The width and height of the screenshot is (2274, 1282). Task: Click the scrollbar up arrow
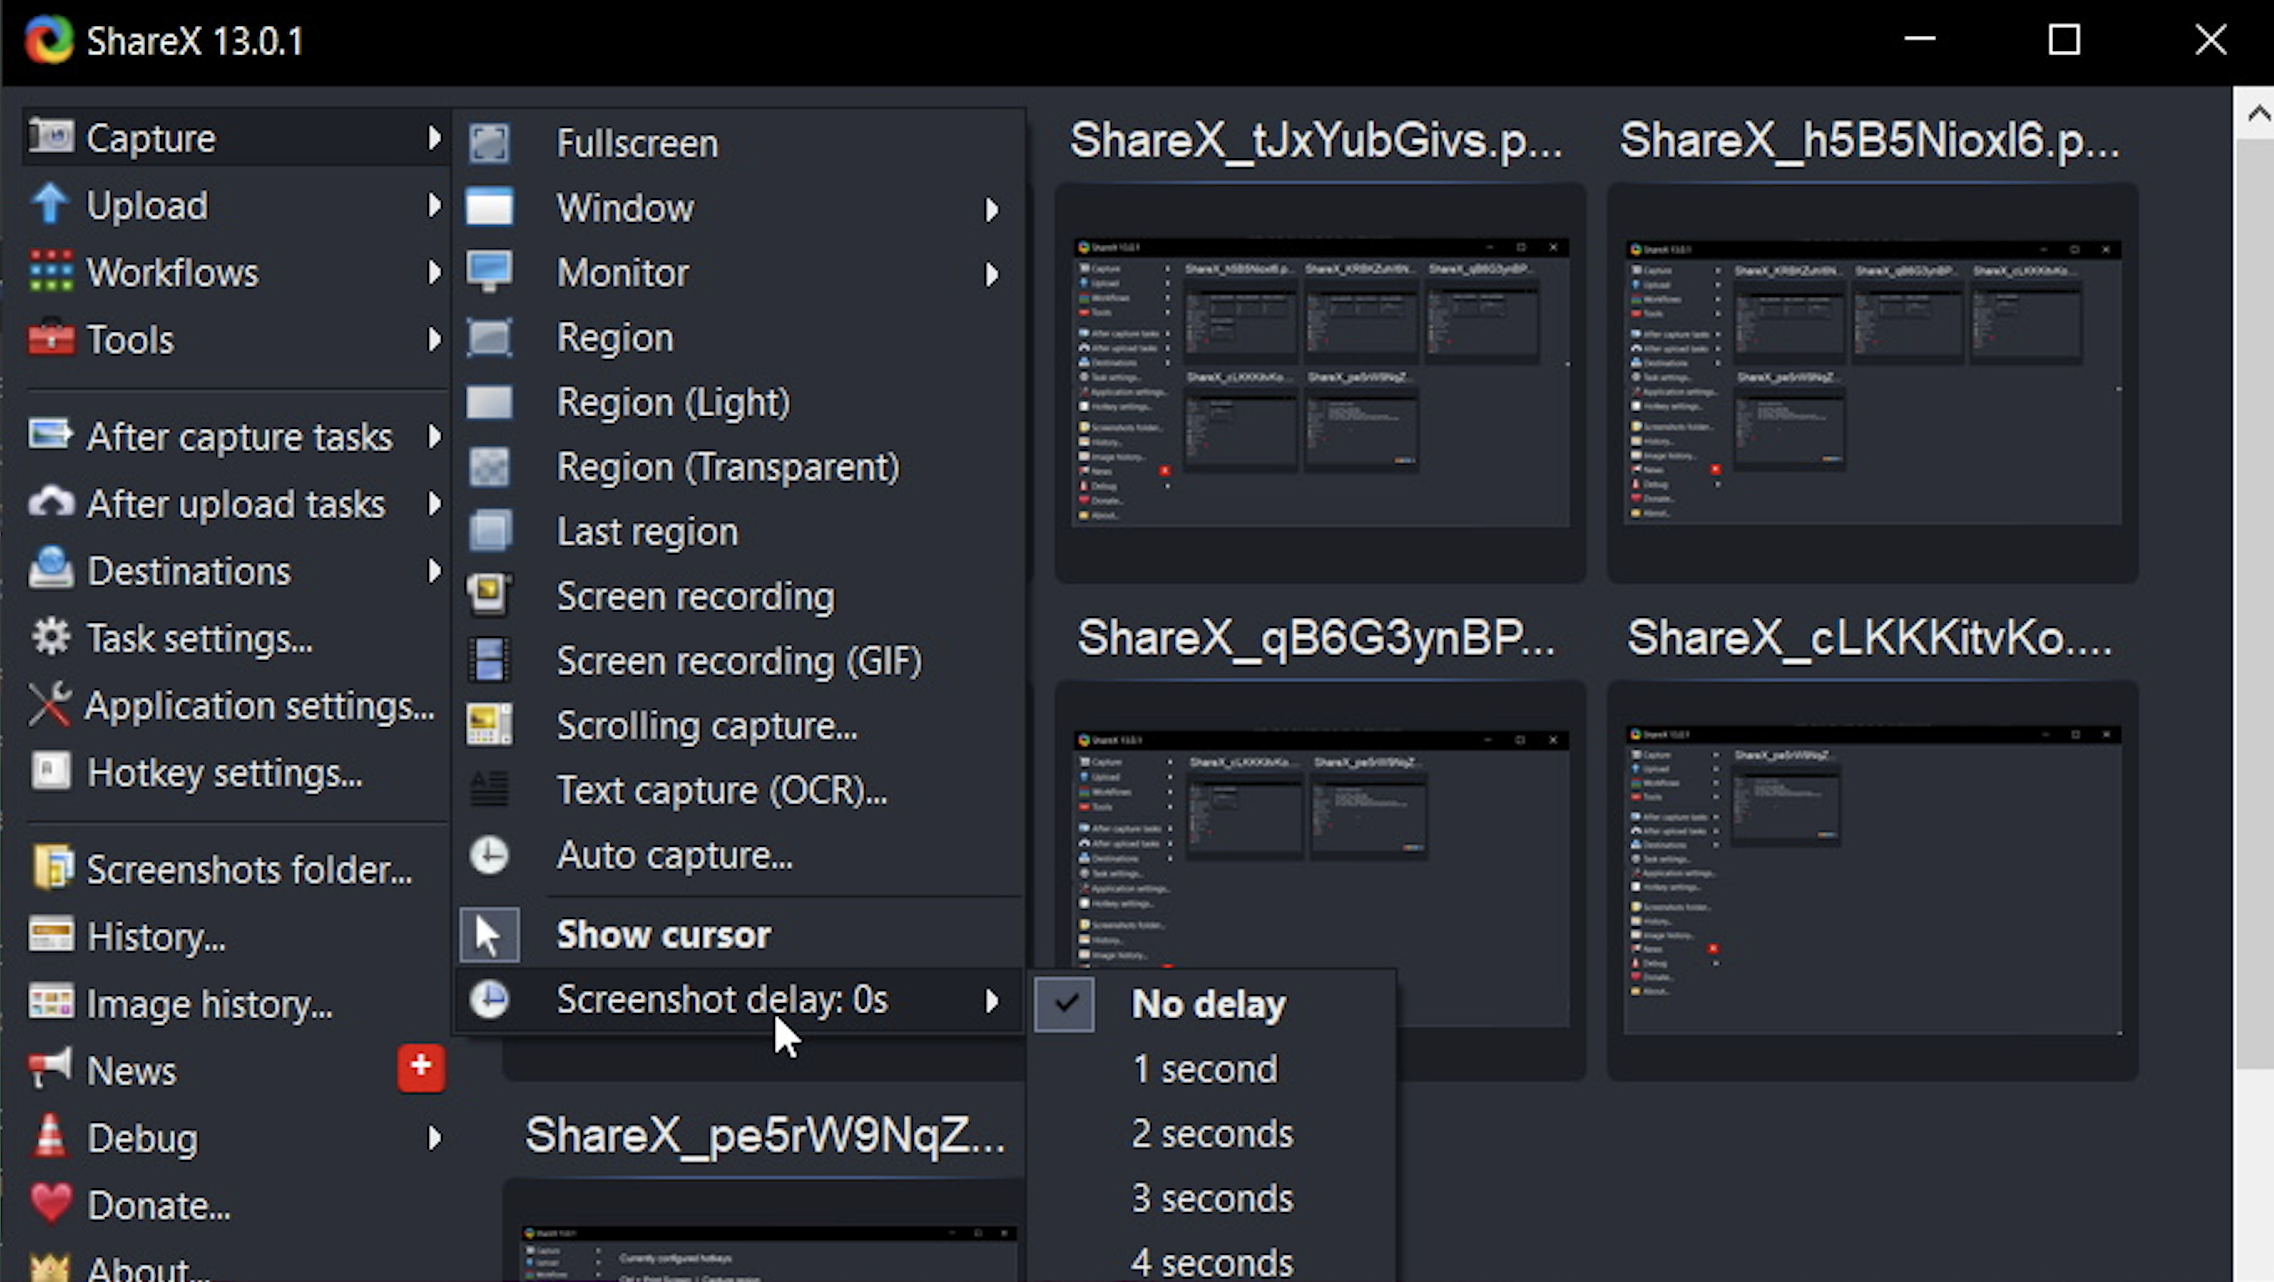(x=2257, y=113)
